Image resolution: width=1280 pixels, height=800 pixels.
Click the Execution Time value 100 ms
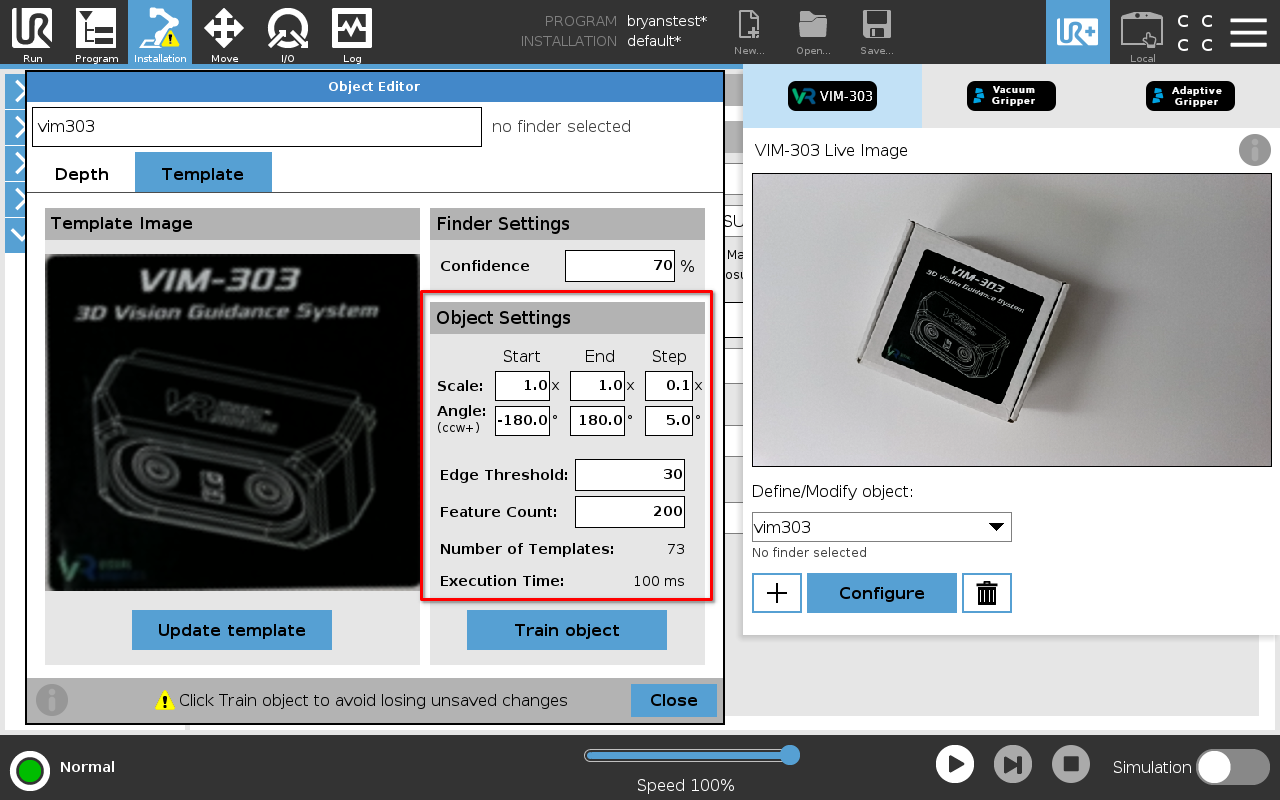coord(659,581)
